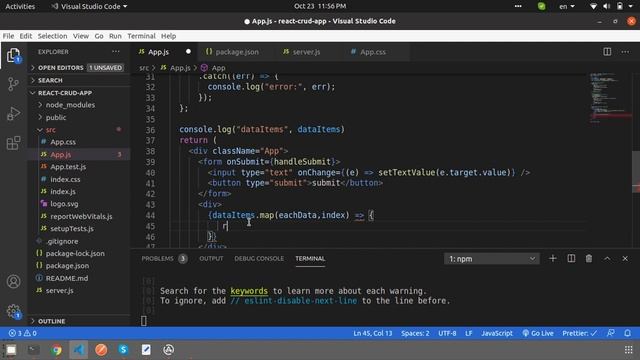Screen dimensions: 640x360
Task: Open terminal app in the dock
Action: (33, 350)
